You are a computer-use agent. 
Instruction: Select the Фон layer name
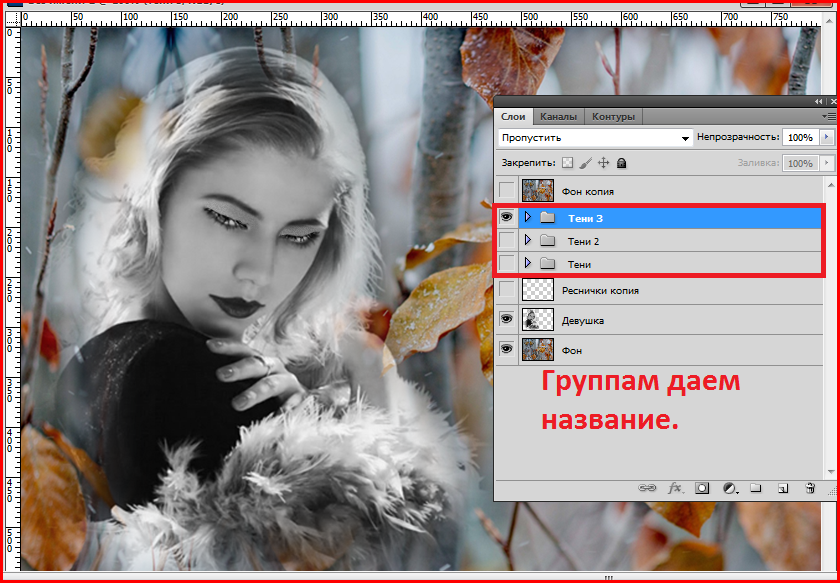[572, 350]
